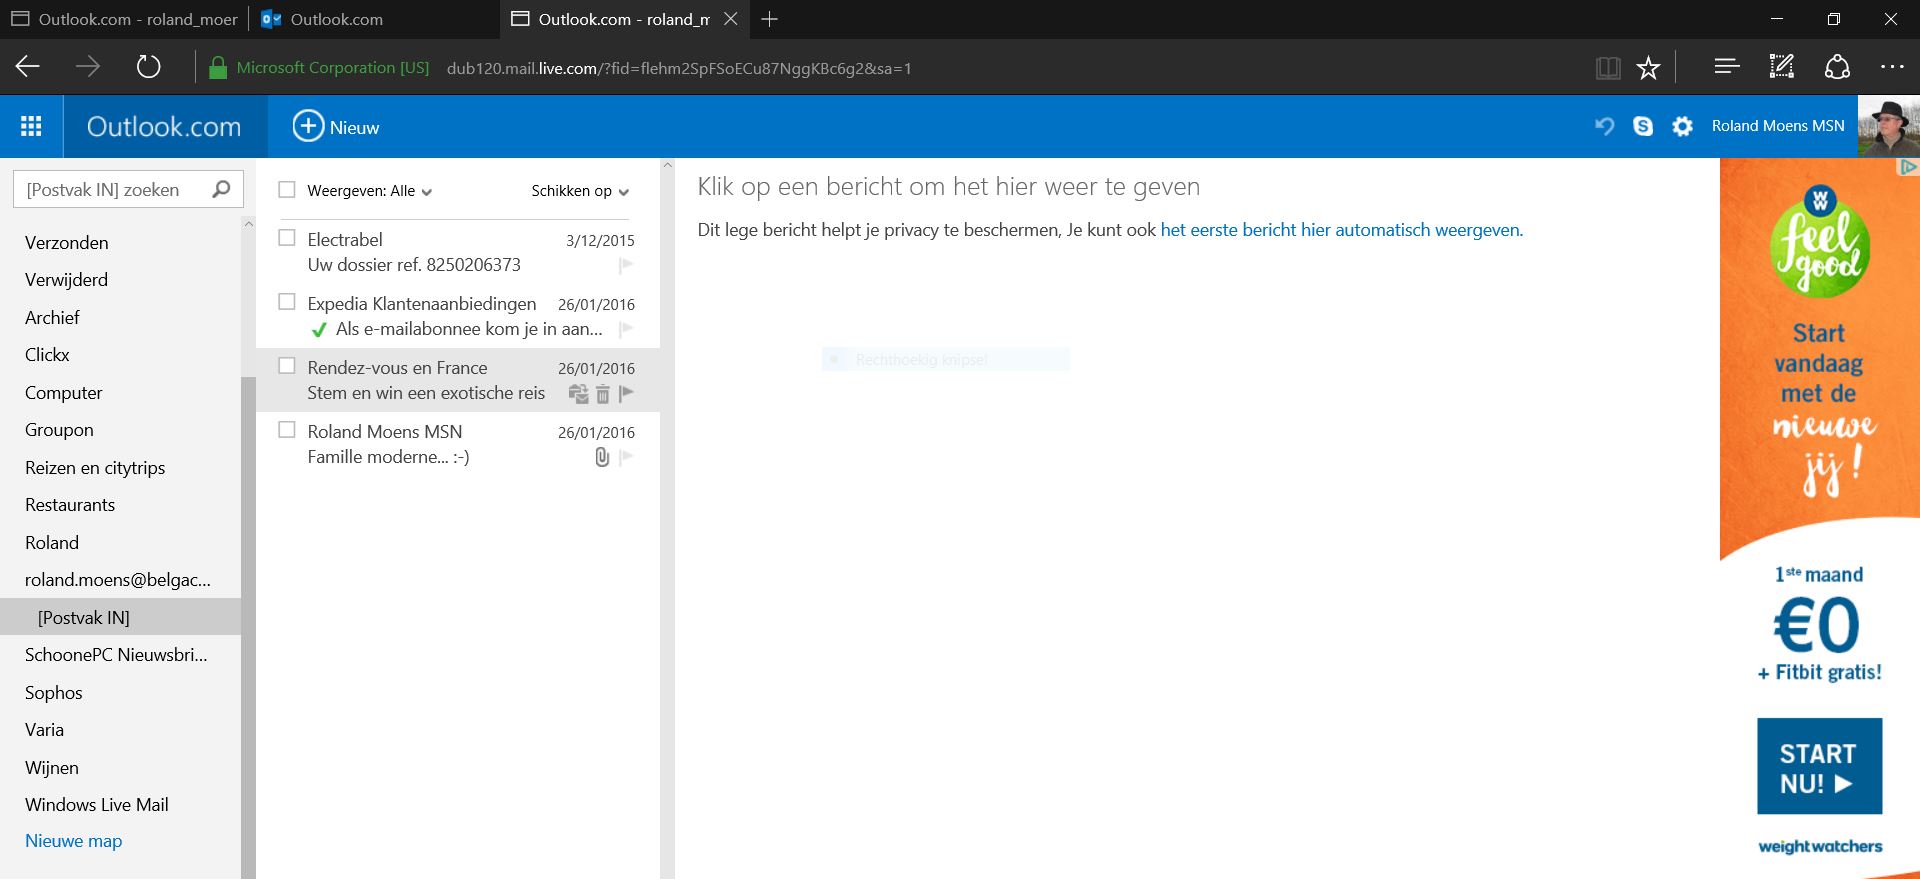1920x879 pixels.
Task: Check the Rendez-vous en France checkbox
Action: [x=287, y=366]
